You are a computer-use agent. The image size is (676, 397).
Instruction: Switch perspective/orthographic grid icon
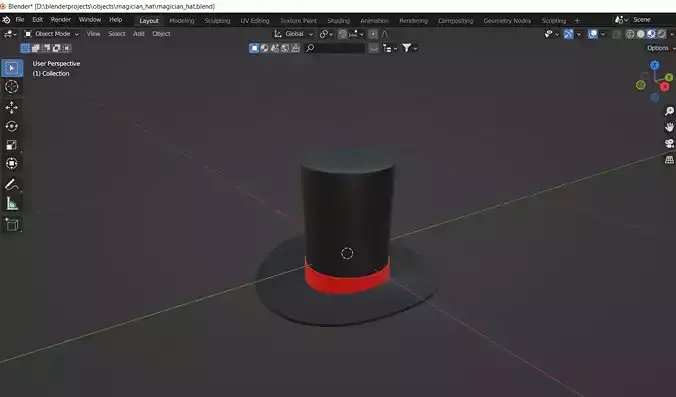pyautogui.click(x=669, y=160)
